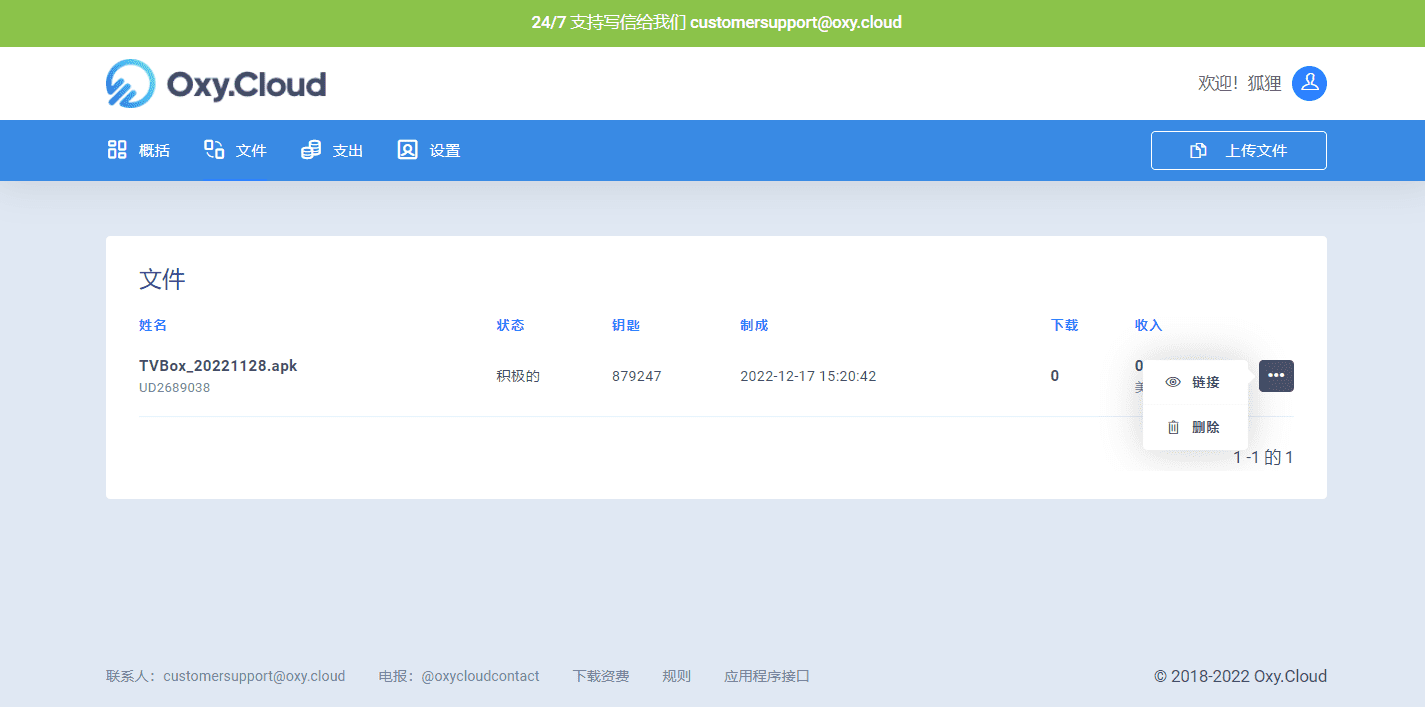The image size is (1425, 707).
Task: Click the 文件 files nav icon
Action: pos(214,150)
